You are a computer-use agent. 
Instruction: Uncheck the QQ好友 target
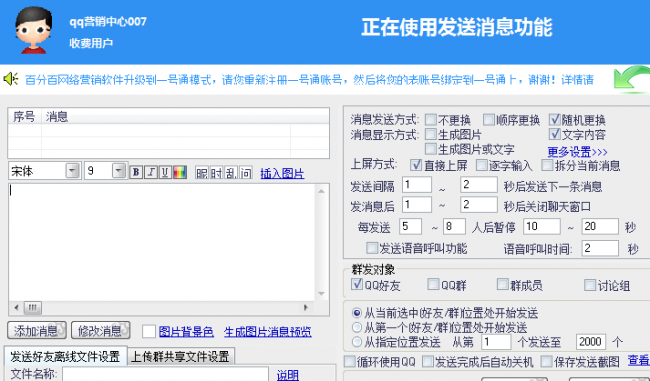point(357,284)
